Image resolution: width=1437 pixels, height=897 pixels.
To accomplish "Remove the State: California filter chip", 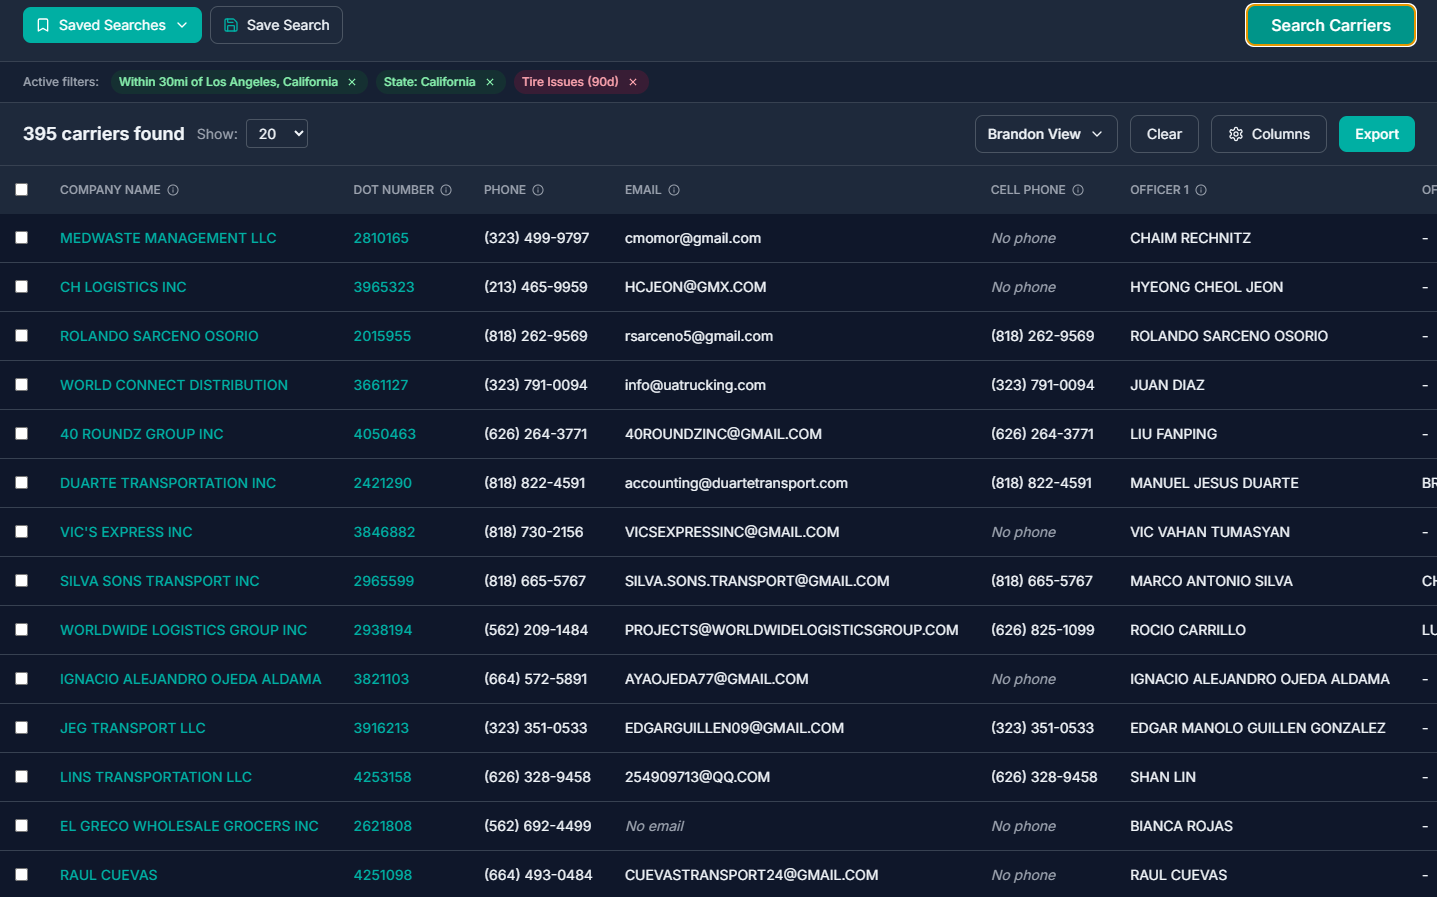I will pos(490,82).
